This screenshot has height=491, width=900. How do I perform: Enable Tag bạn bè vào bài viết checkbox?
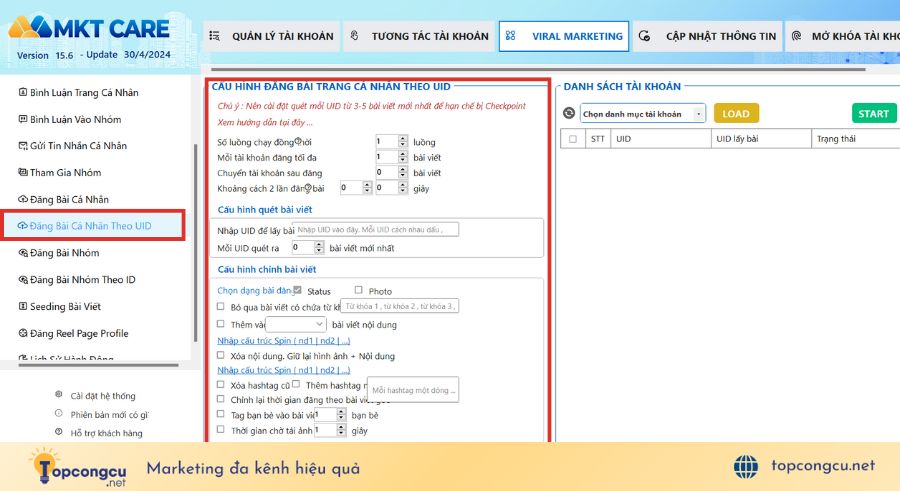click(x=220, y=414)
